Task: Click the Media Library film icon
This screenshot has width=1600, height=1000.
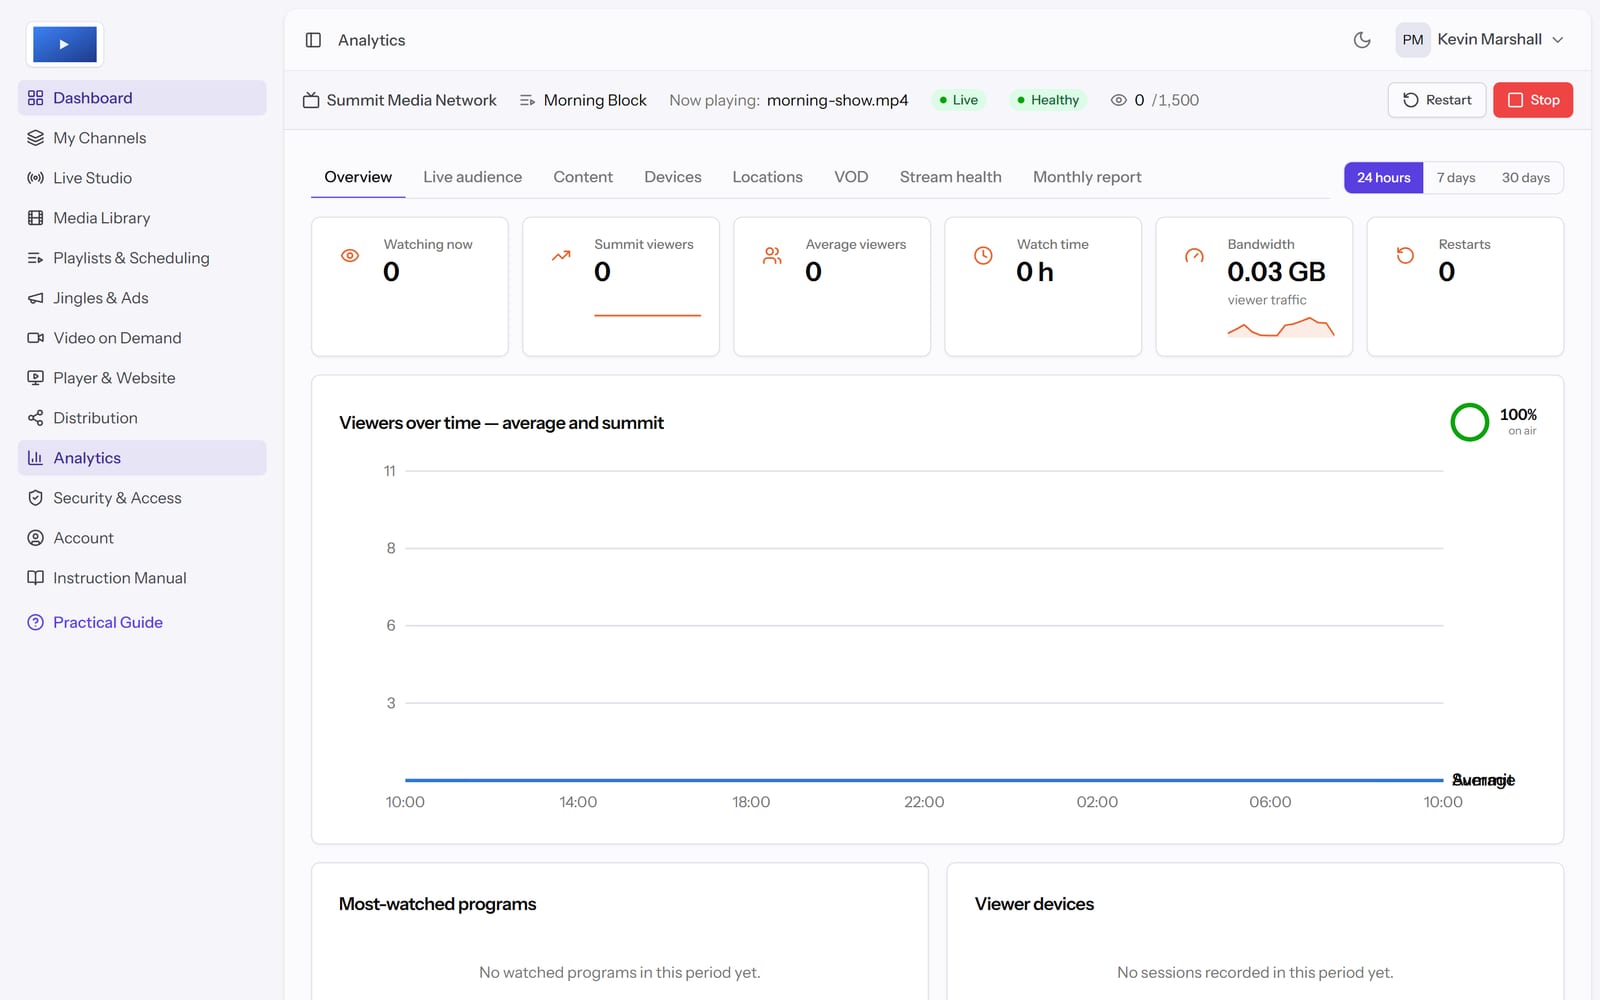Action: (x=36, y=218)
